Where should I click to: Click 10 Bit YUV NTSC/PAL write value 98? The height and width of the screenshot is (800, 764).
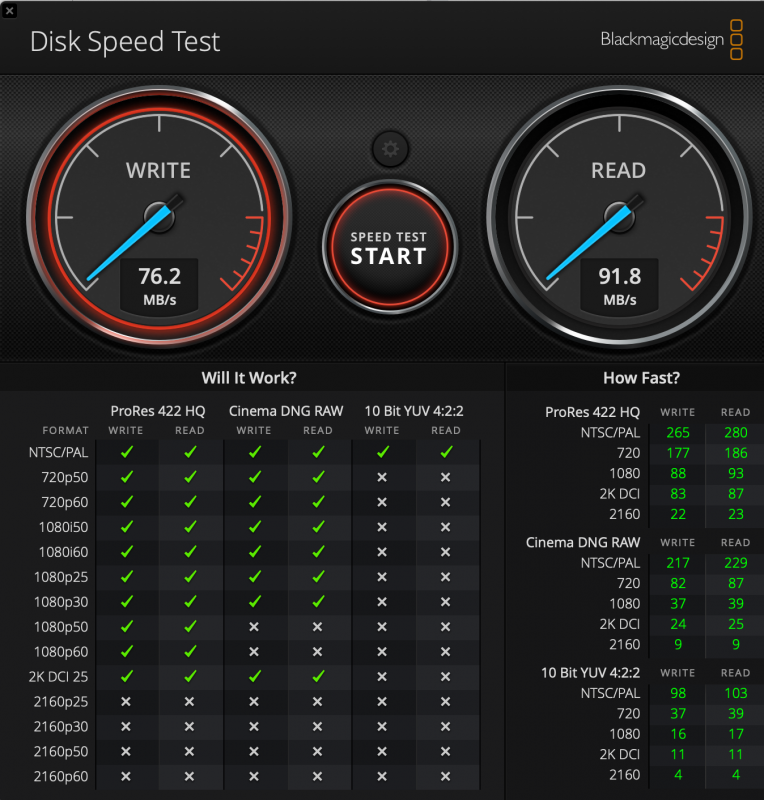pyautogui.click(x=678, y=693)
